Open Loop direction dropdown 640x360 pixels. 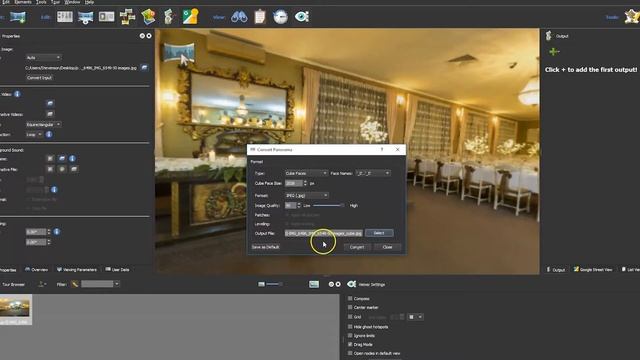(34, 134)
